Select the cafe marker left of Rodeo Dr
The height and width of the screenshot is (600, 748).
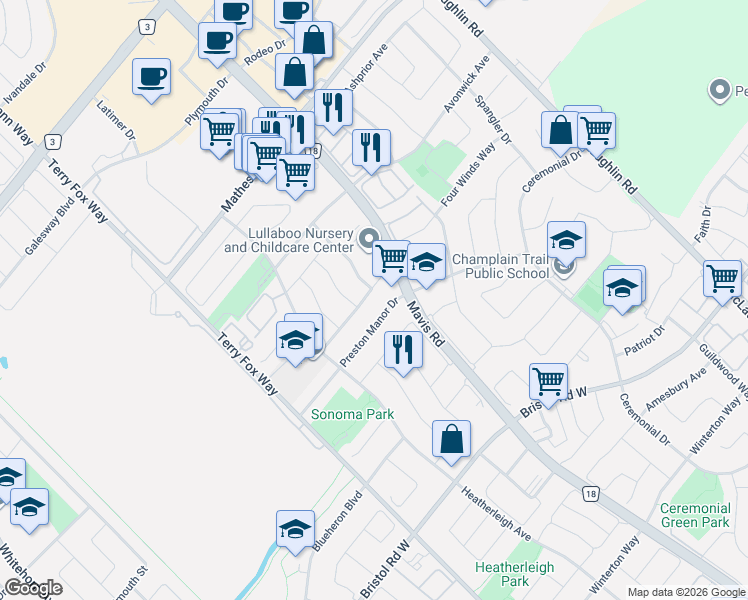coord(218,44)
